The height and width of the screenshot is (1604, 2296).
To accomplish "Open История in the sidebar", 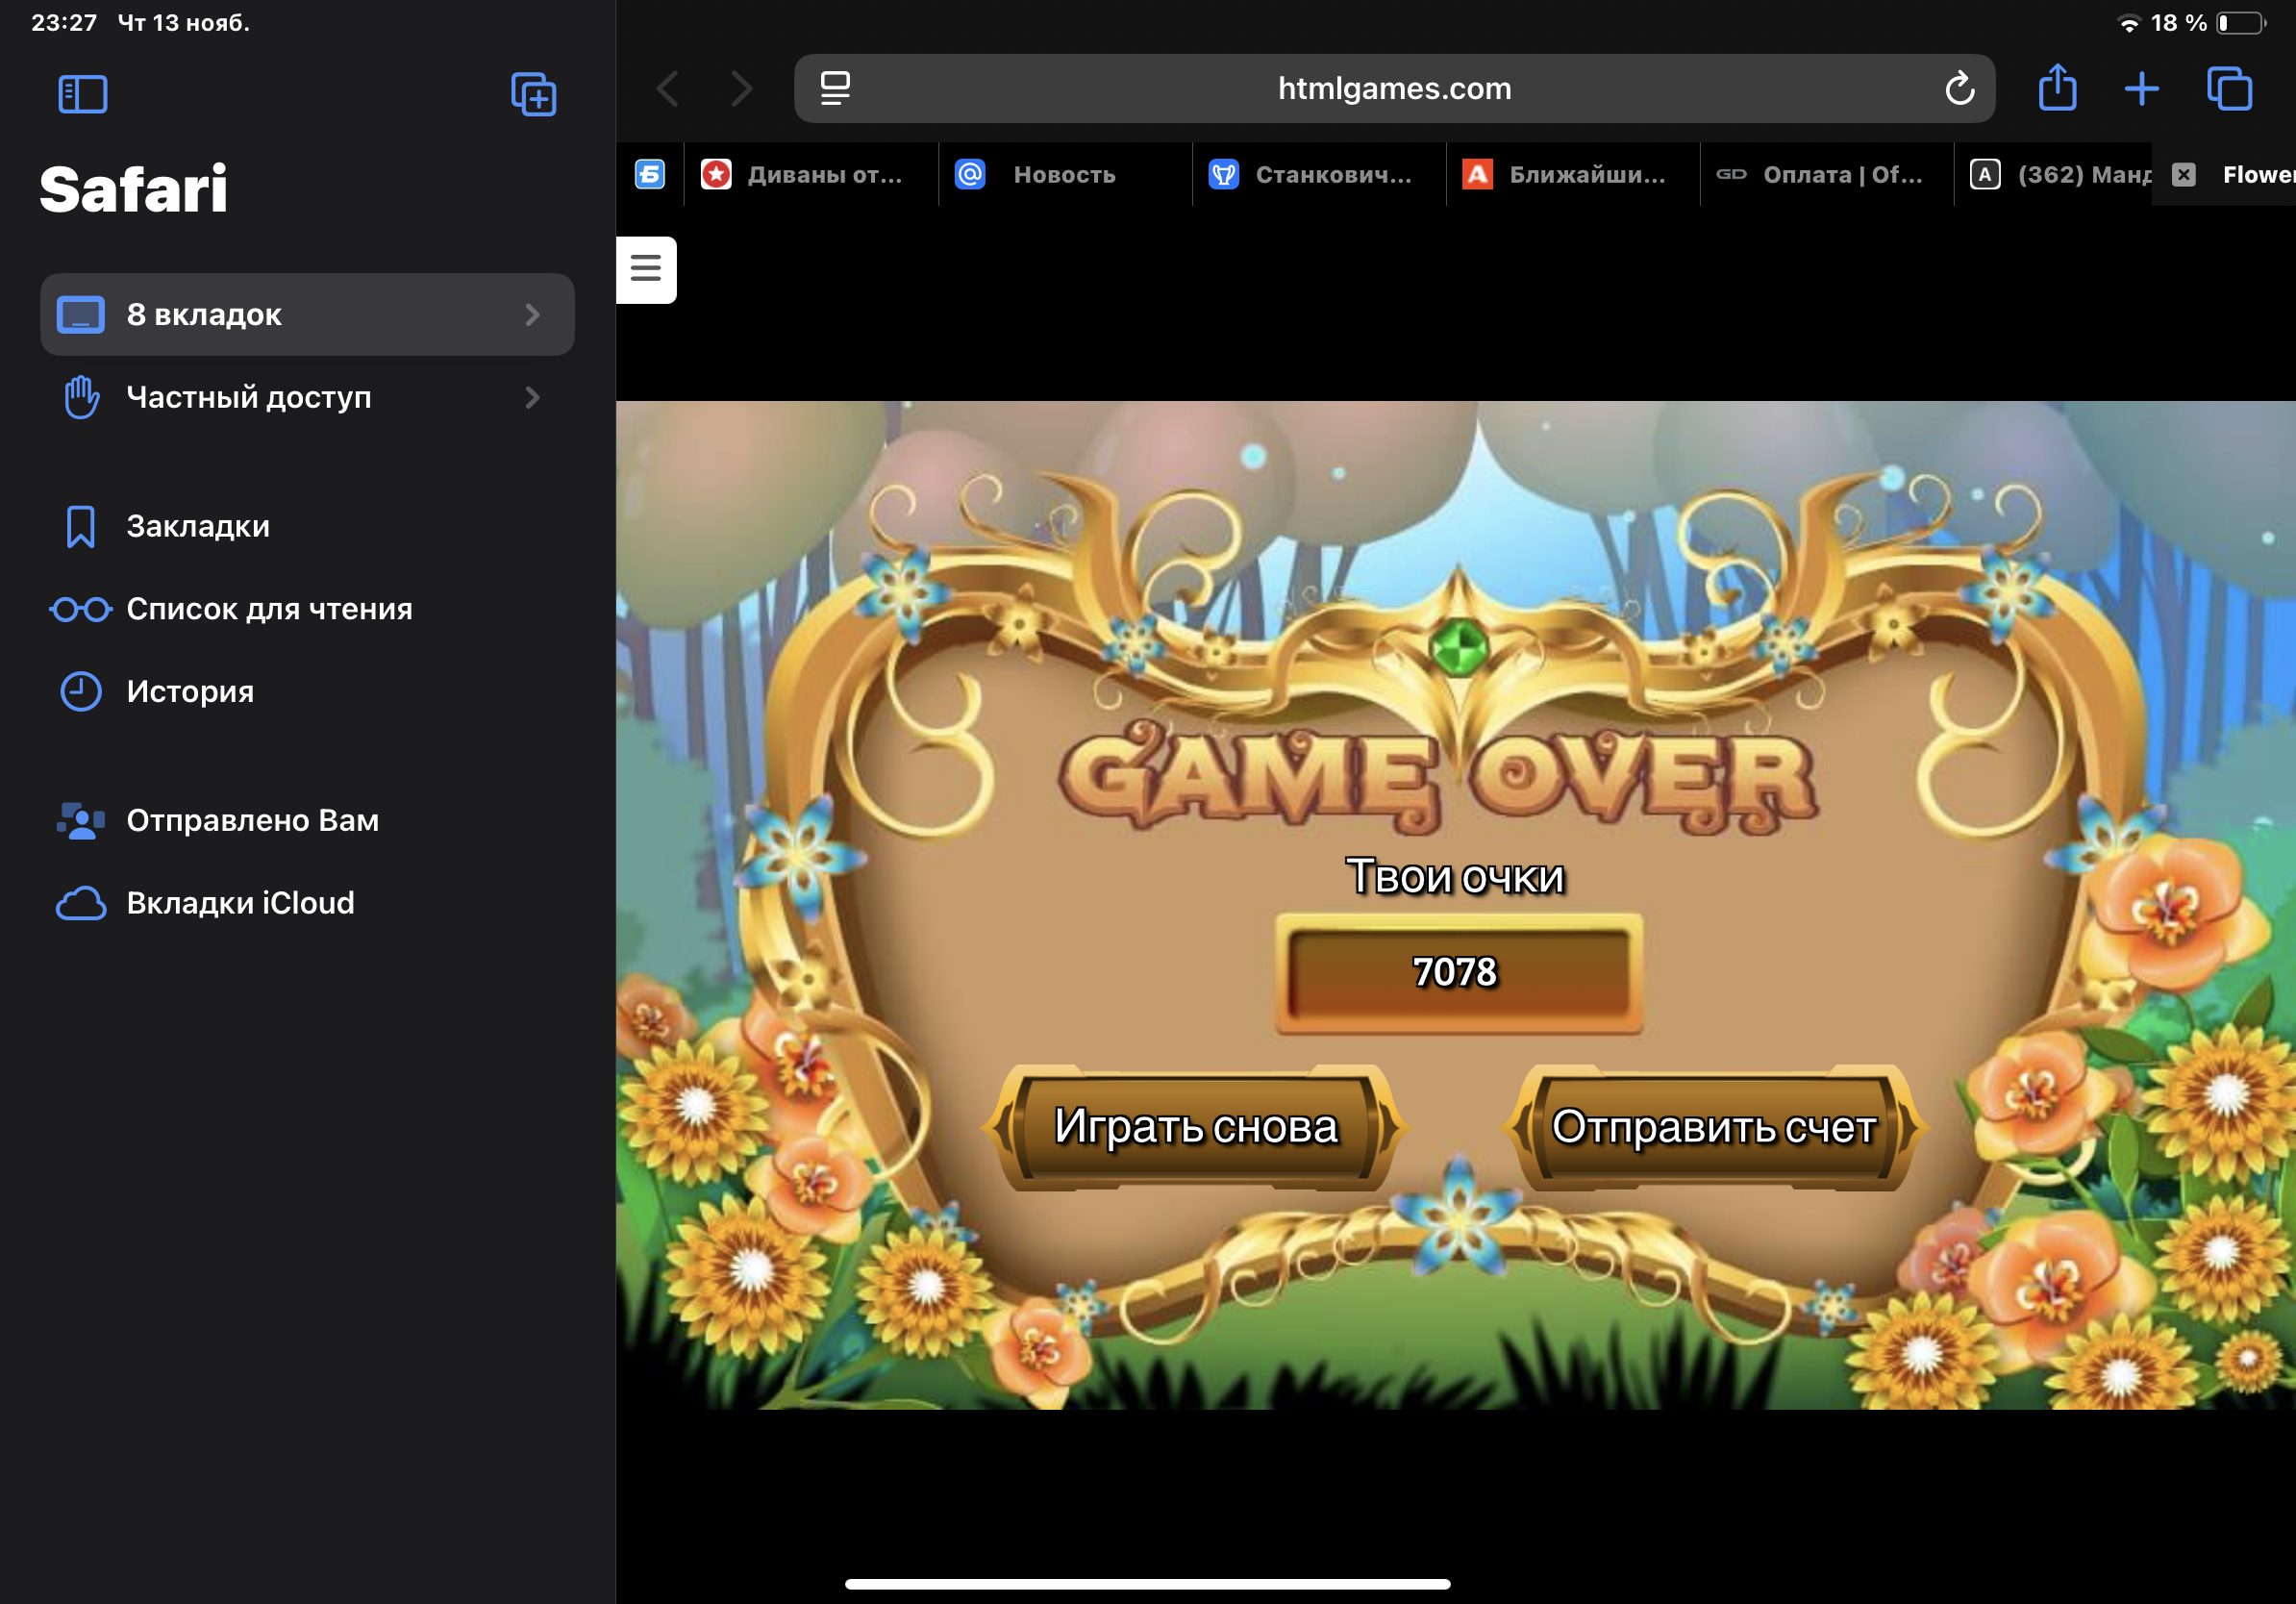I will (190, 692).
